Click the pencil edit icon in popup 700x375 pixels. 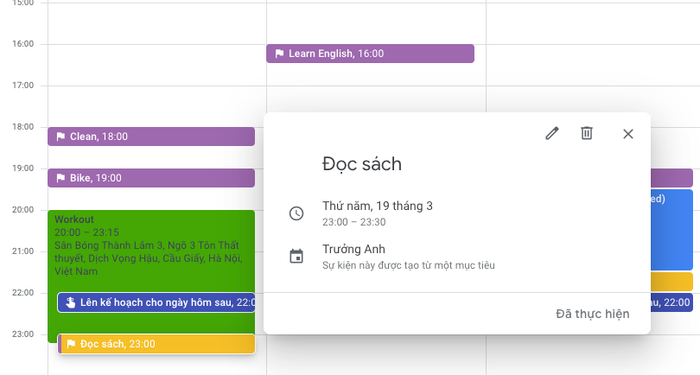point(552,133)
